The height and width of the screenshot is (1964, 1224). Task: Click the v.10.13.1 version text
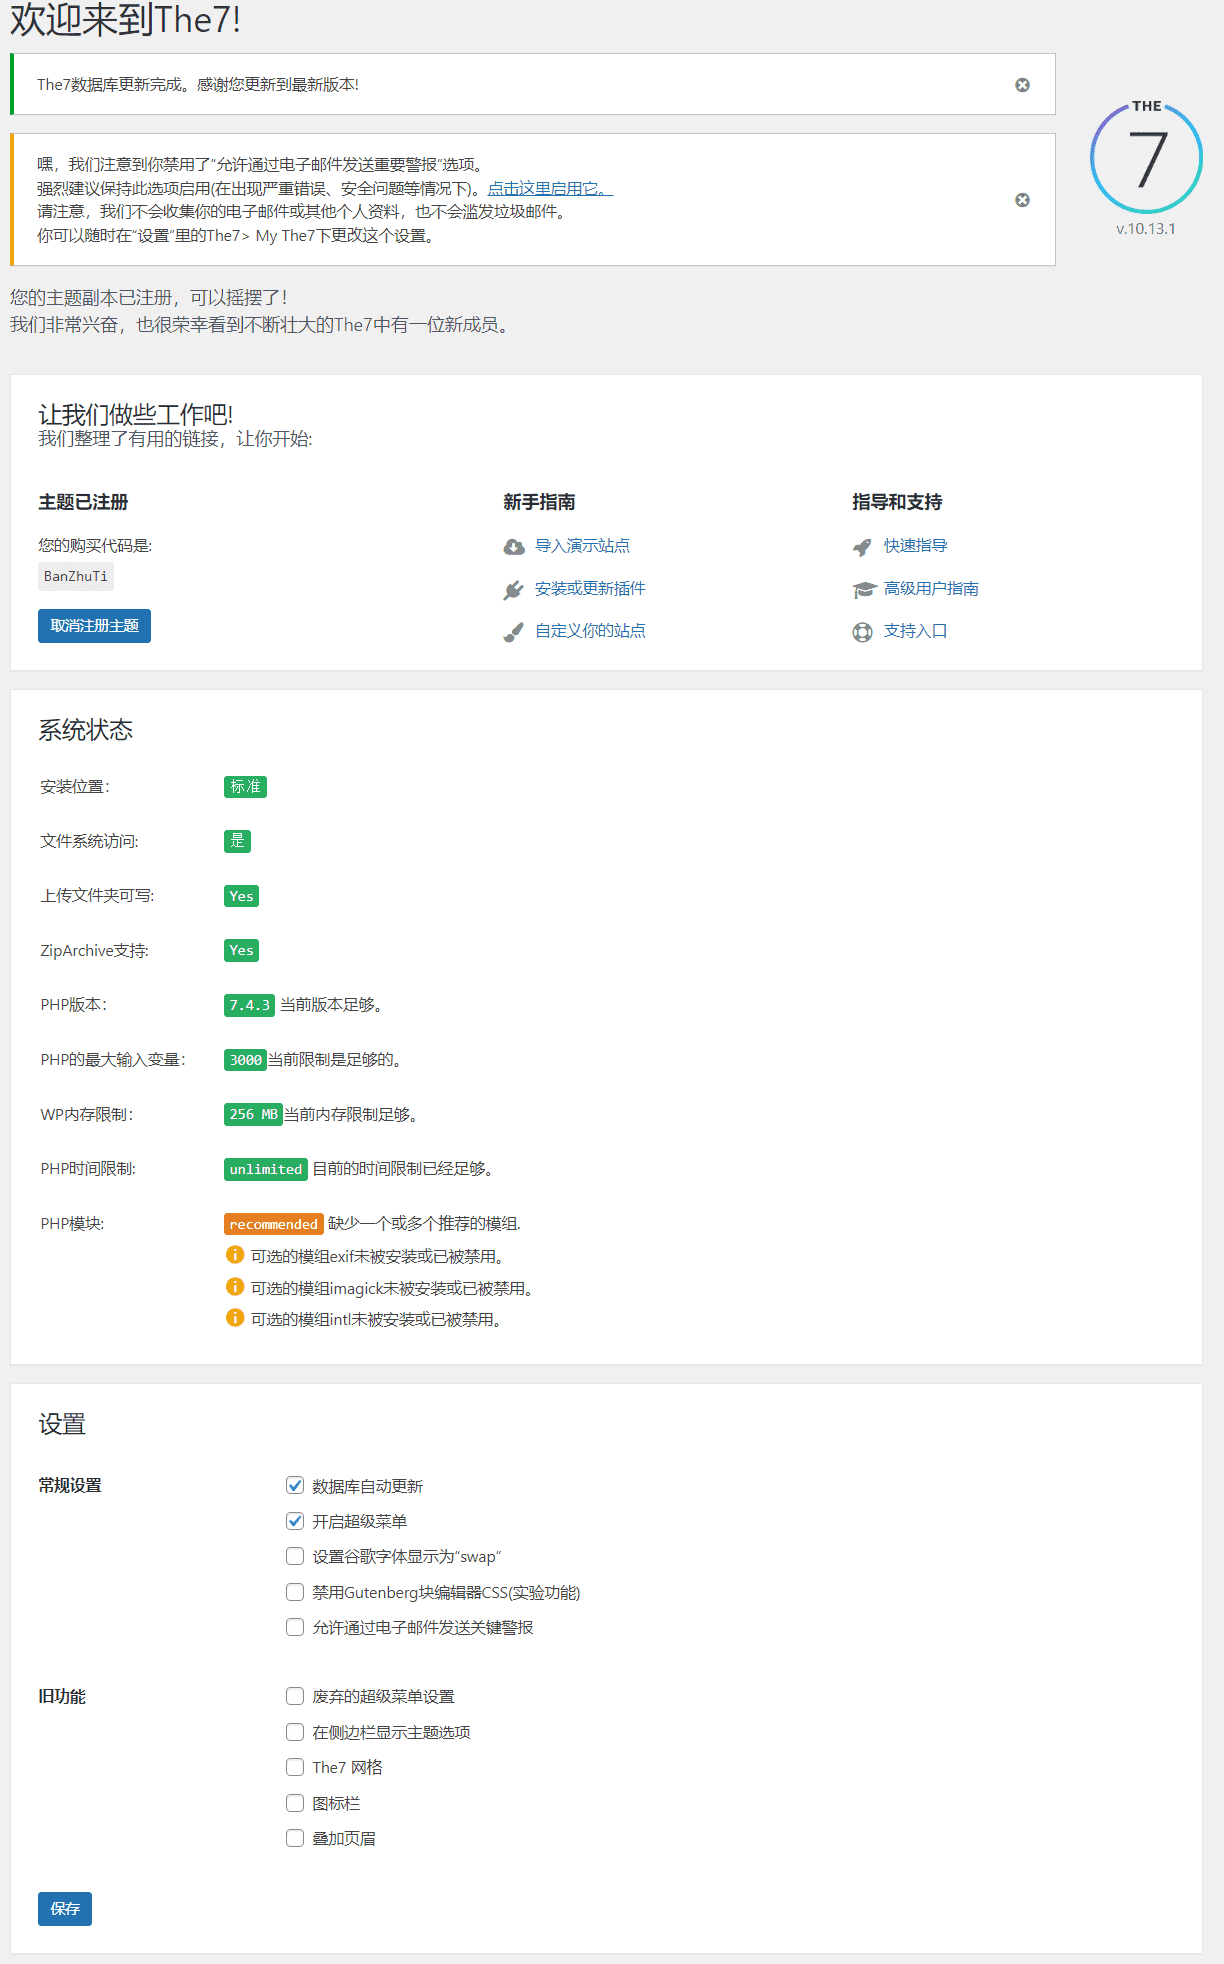(x=1146, y=229)
